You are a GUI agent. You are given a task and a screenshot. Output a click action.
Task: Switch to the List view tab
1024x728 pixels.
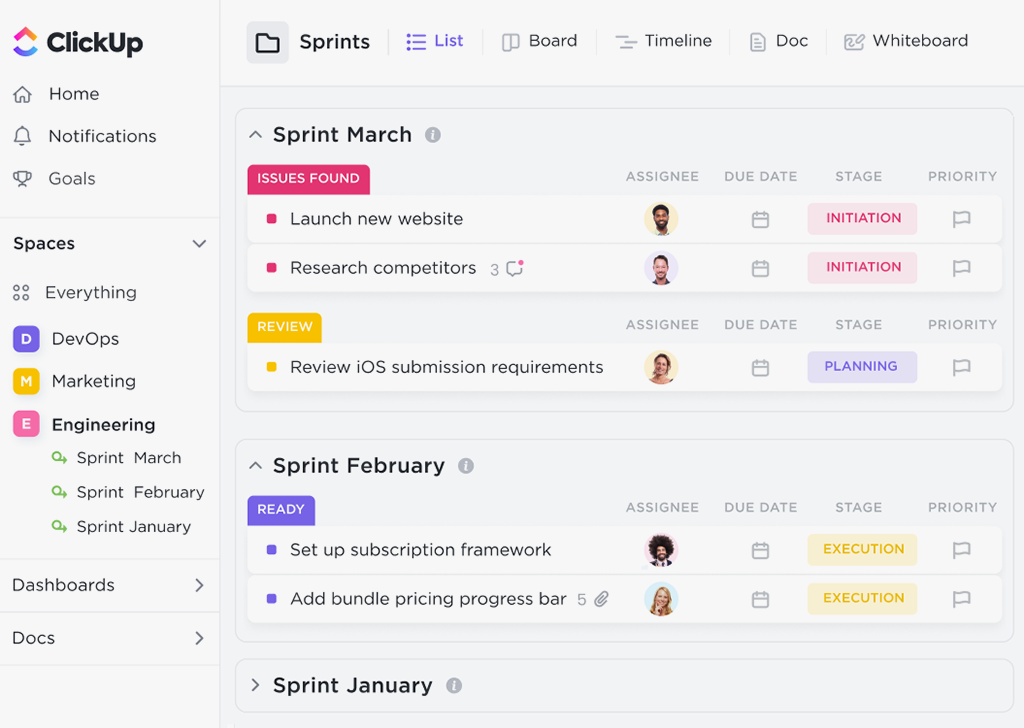tap(434, 41)
